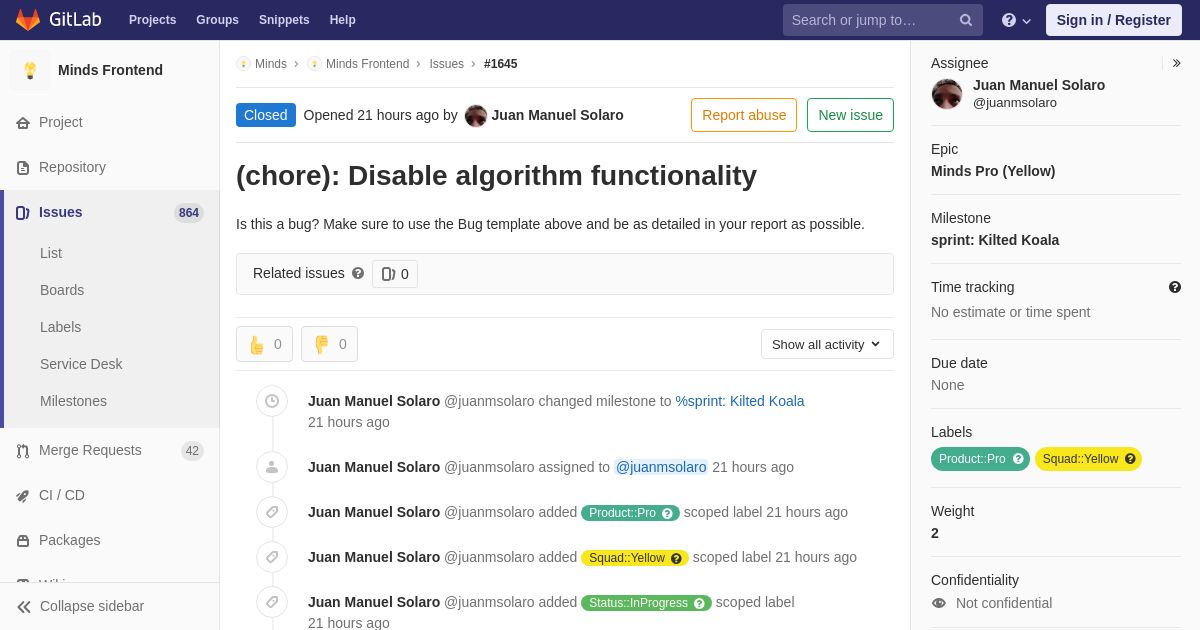The image size is (1200, 630).
Task: Give a thumbs up reaction
Action: click(264, 344)
